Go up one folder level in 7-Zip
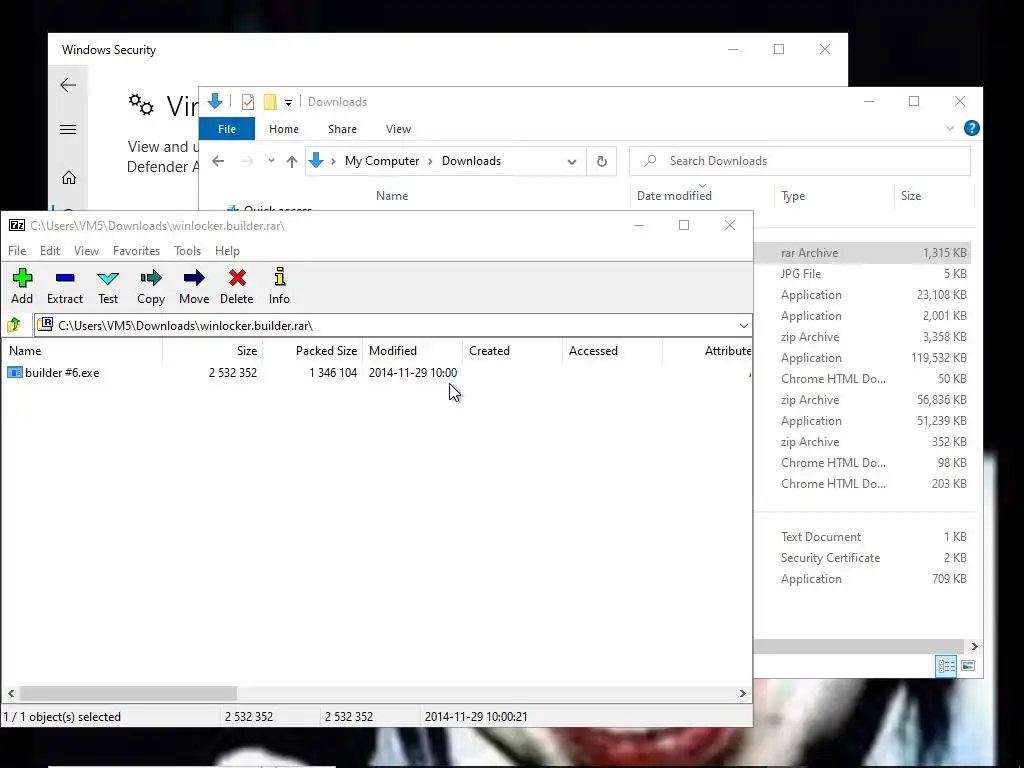This screenshot has width=1024, height=768. [14, 325]
